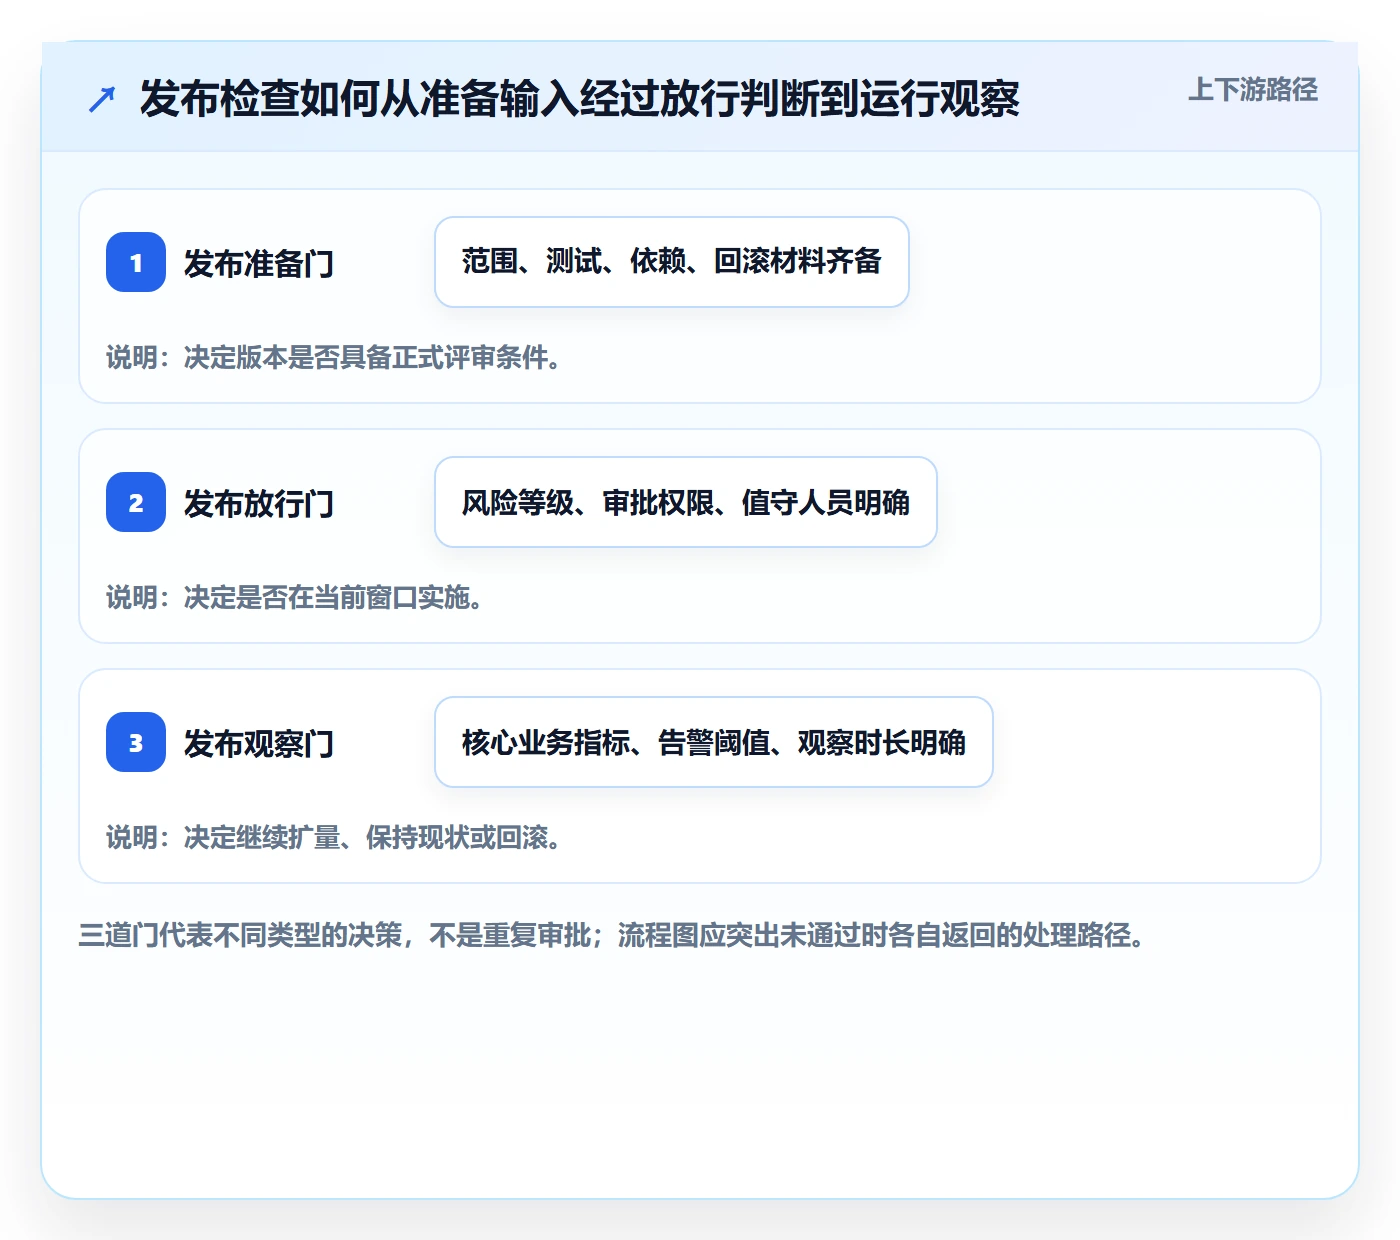The width and height of the screenshot is (1400, 1240).
Task: Click the step 3 number badge
Action: point(136,742)
